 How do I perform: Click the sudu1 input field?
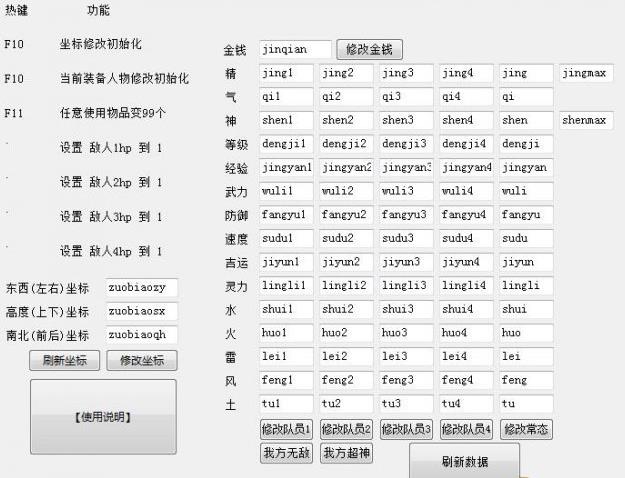pos(286,238)
